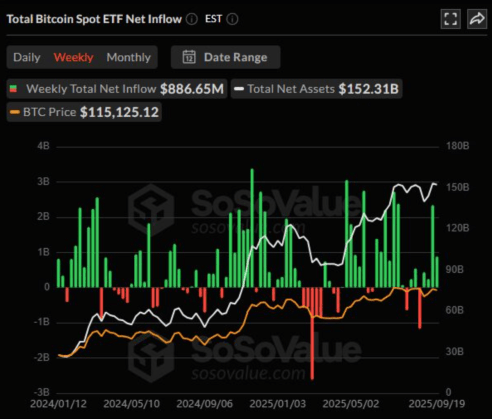Click the calendar icon in Date Range
The image size is (492, 419).
pyautogui.click(x=189, y=57)
